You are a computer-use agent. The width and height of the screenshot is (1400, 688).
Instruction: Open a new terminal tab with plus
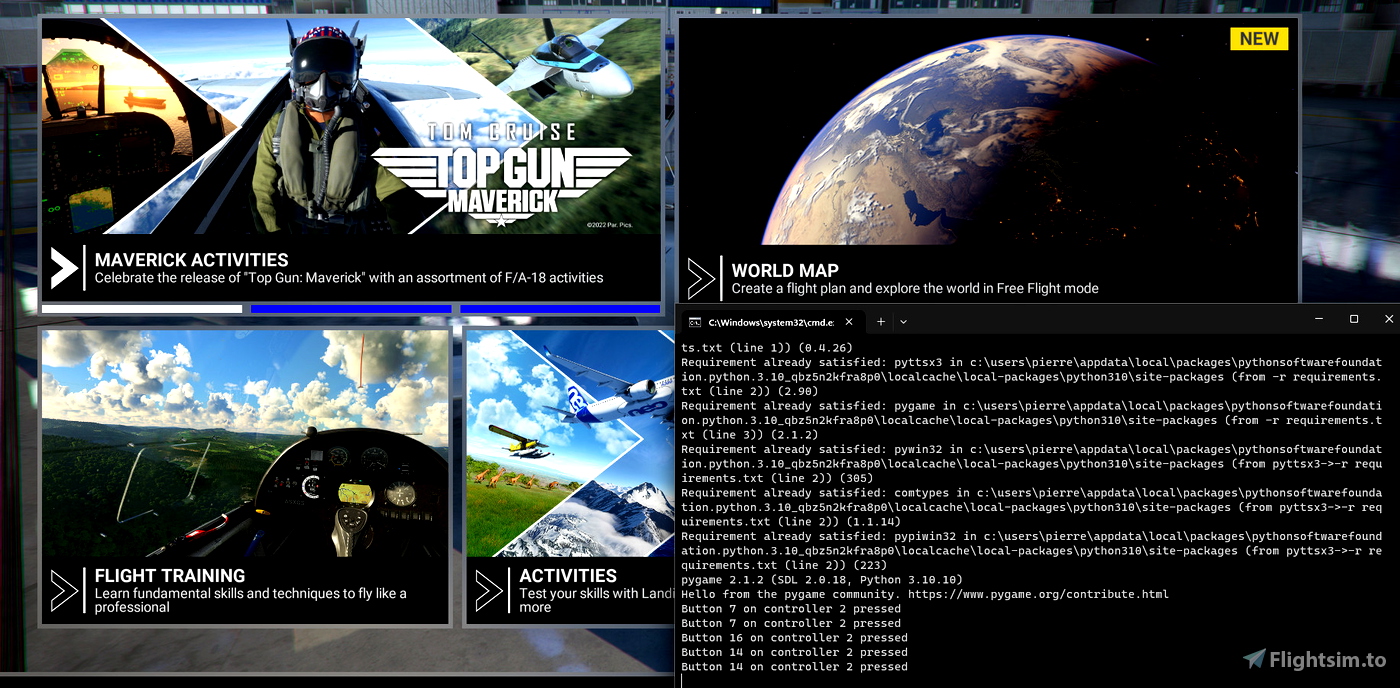pyautogui.click(x=881, y=322)
